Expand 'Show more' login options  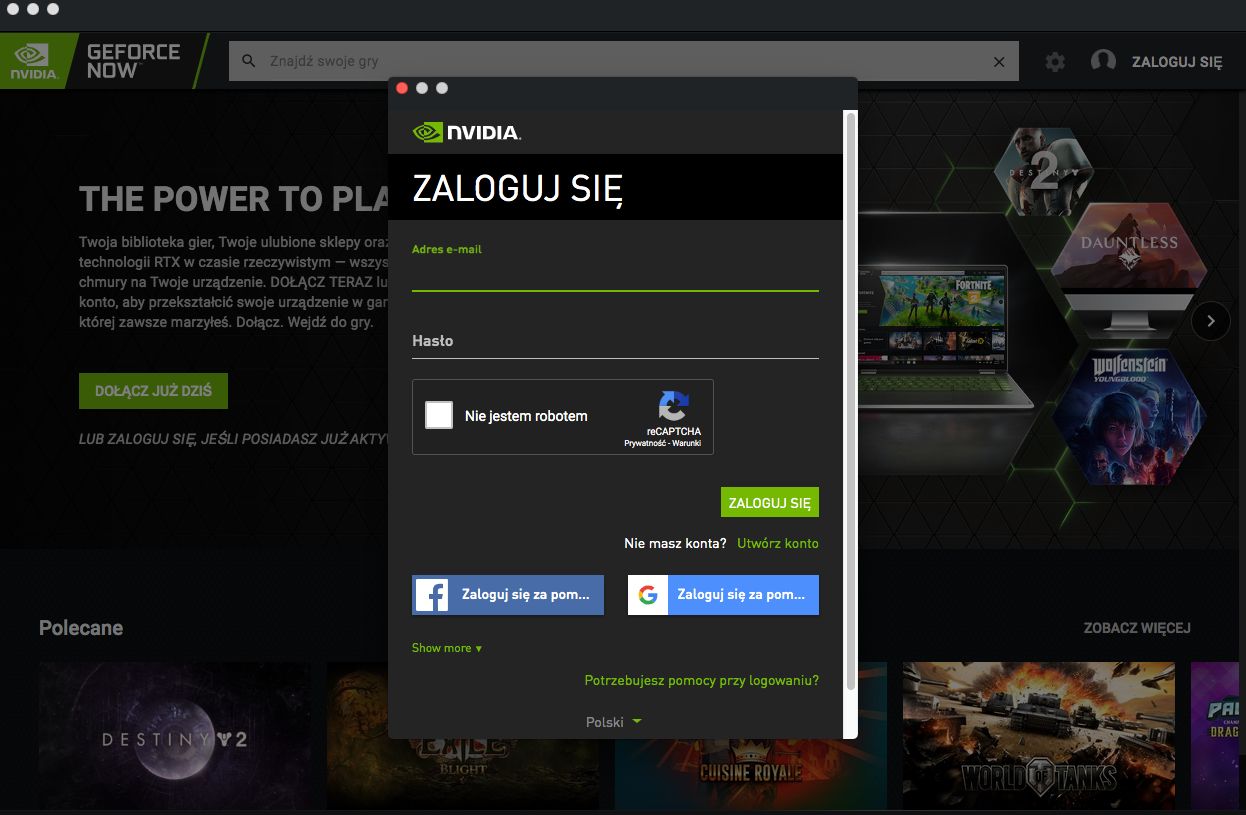pyautogui.click(x=447, y=648)
